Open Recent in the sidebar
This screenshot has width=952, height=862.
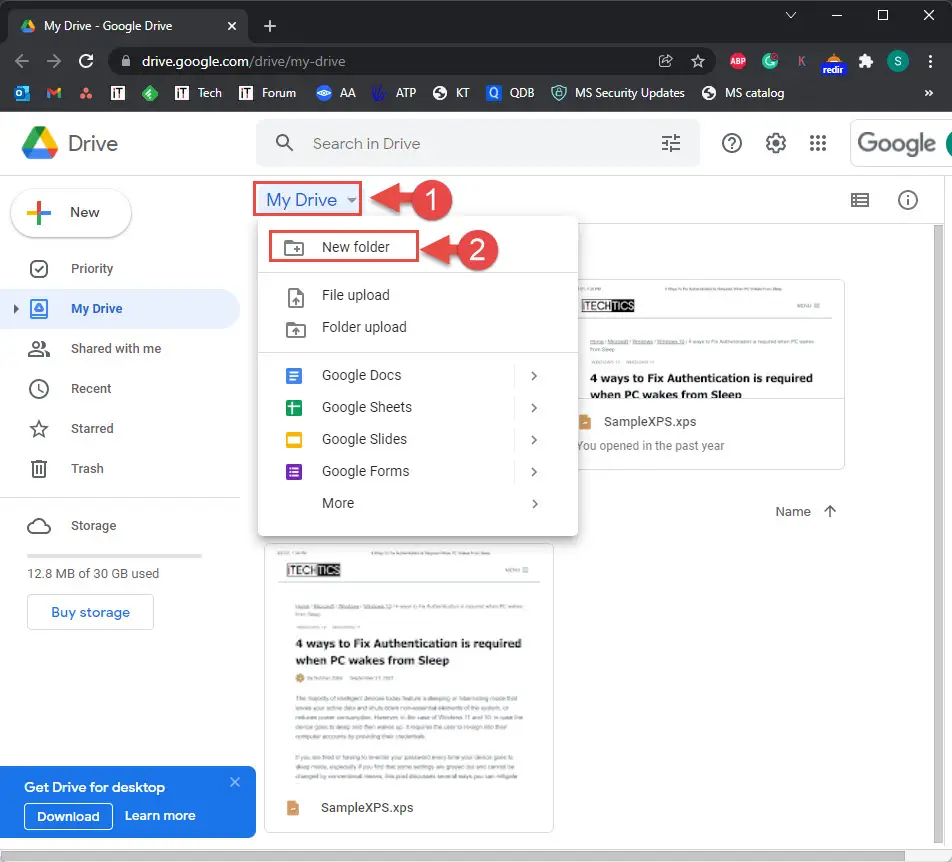pos(120,389)
